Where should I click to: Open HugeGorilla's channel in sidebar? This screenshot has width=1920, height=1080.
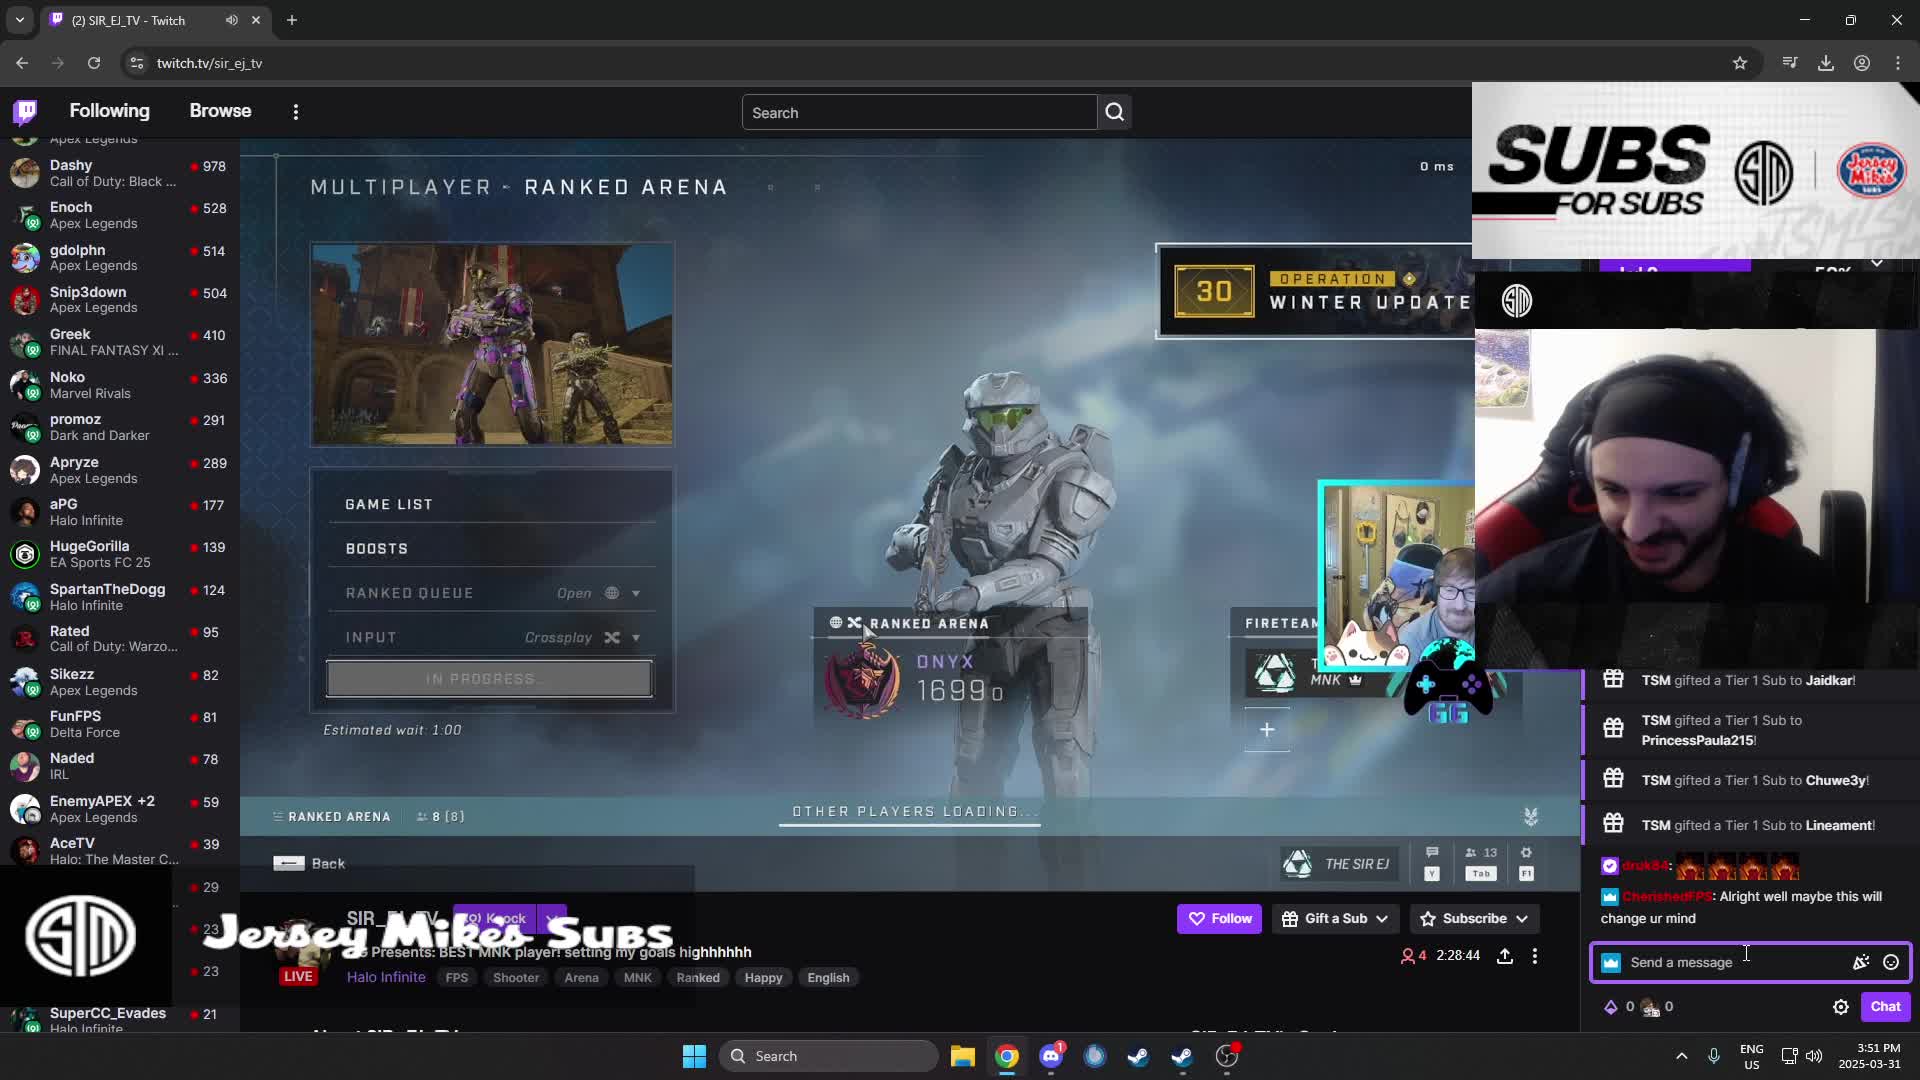pos(119,554)
